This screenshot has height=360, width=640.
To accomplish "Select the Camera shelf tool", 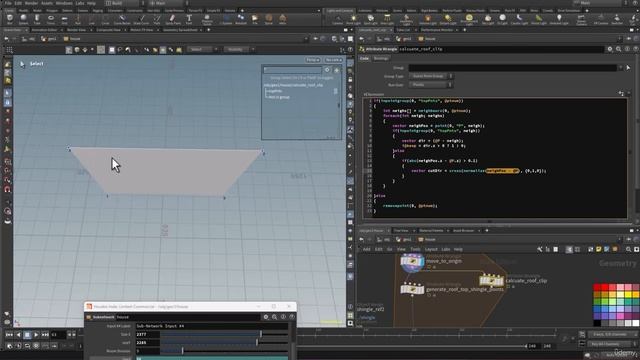I will (338, 19).
